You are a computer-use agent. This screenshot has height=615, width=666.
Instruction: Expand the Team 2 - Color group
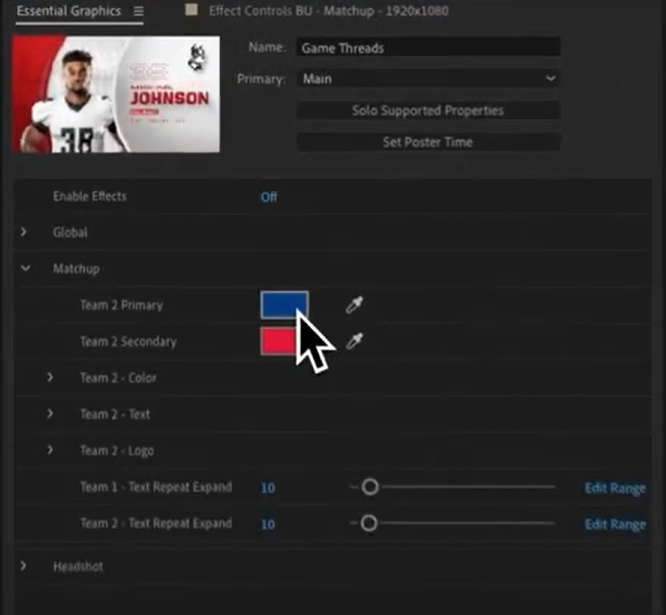(50, 378)
